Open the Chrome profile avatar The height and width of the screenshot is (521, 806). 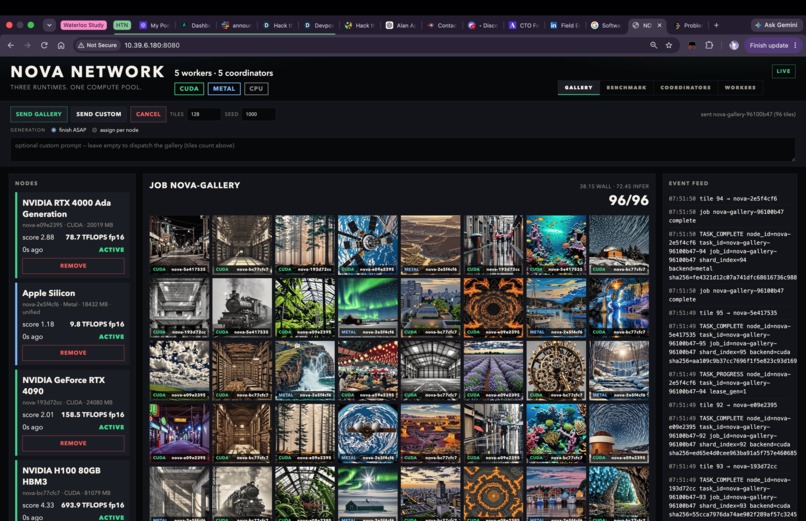734,45
